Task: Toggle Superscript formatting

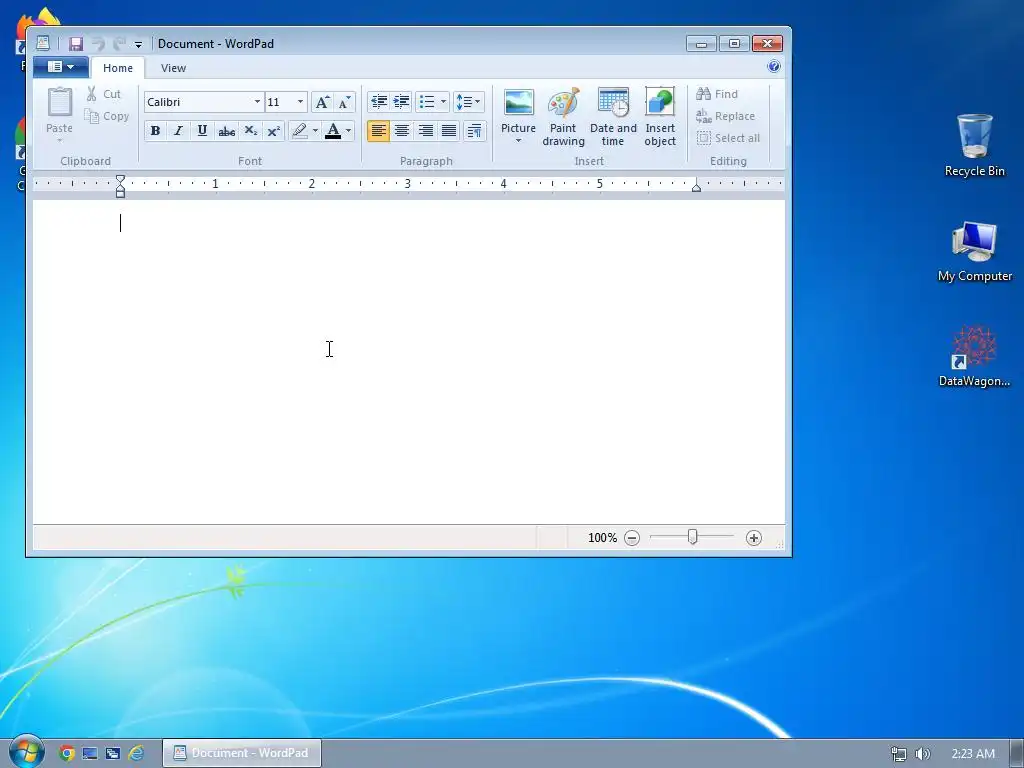Action: (274, 131)
